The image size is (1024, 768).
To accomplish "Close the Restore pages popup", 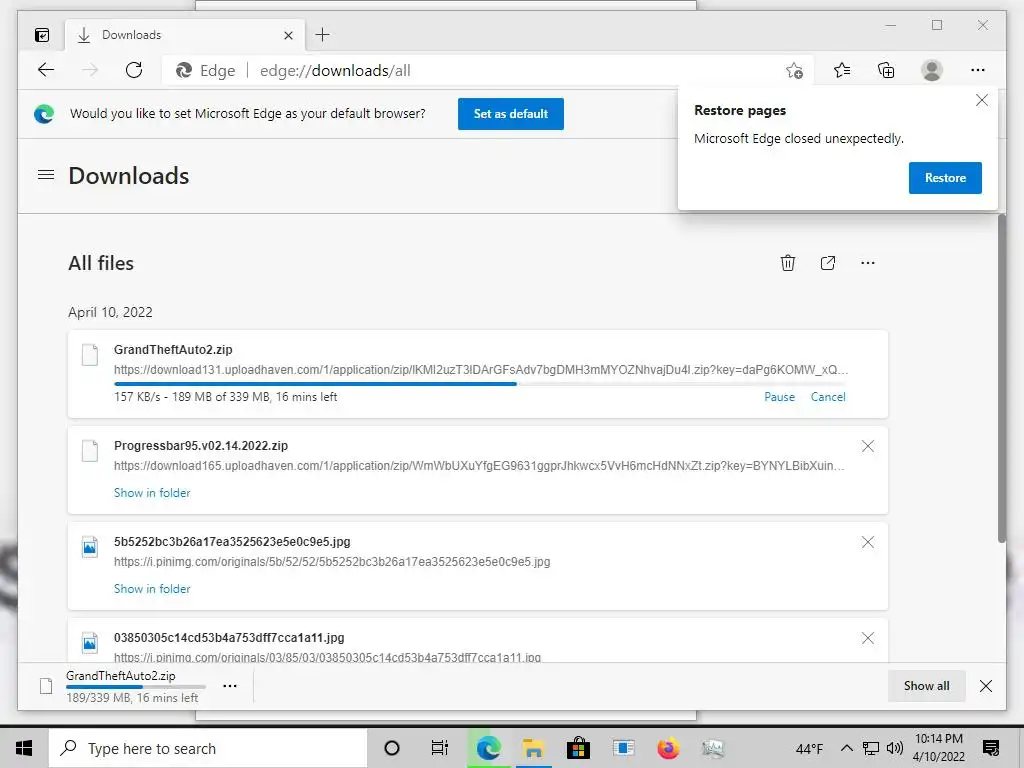I will click(x=982, y=100).
